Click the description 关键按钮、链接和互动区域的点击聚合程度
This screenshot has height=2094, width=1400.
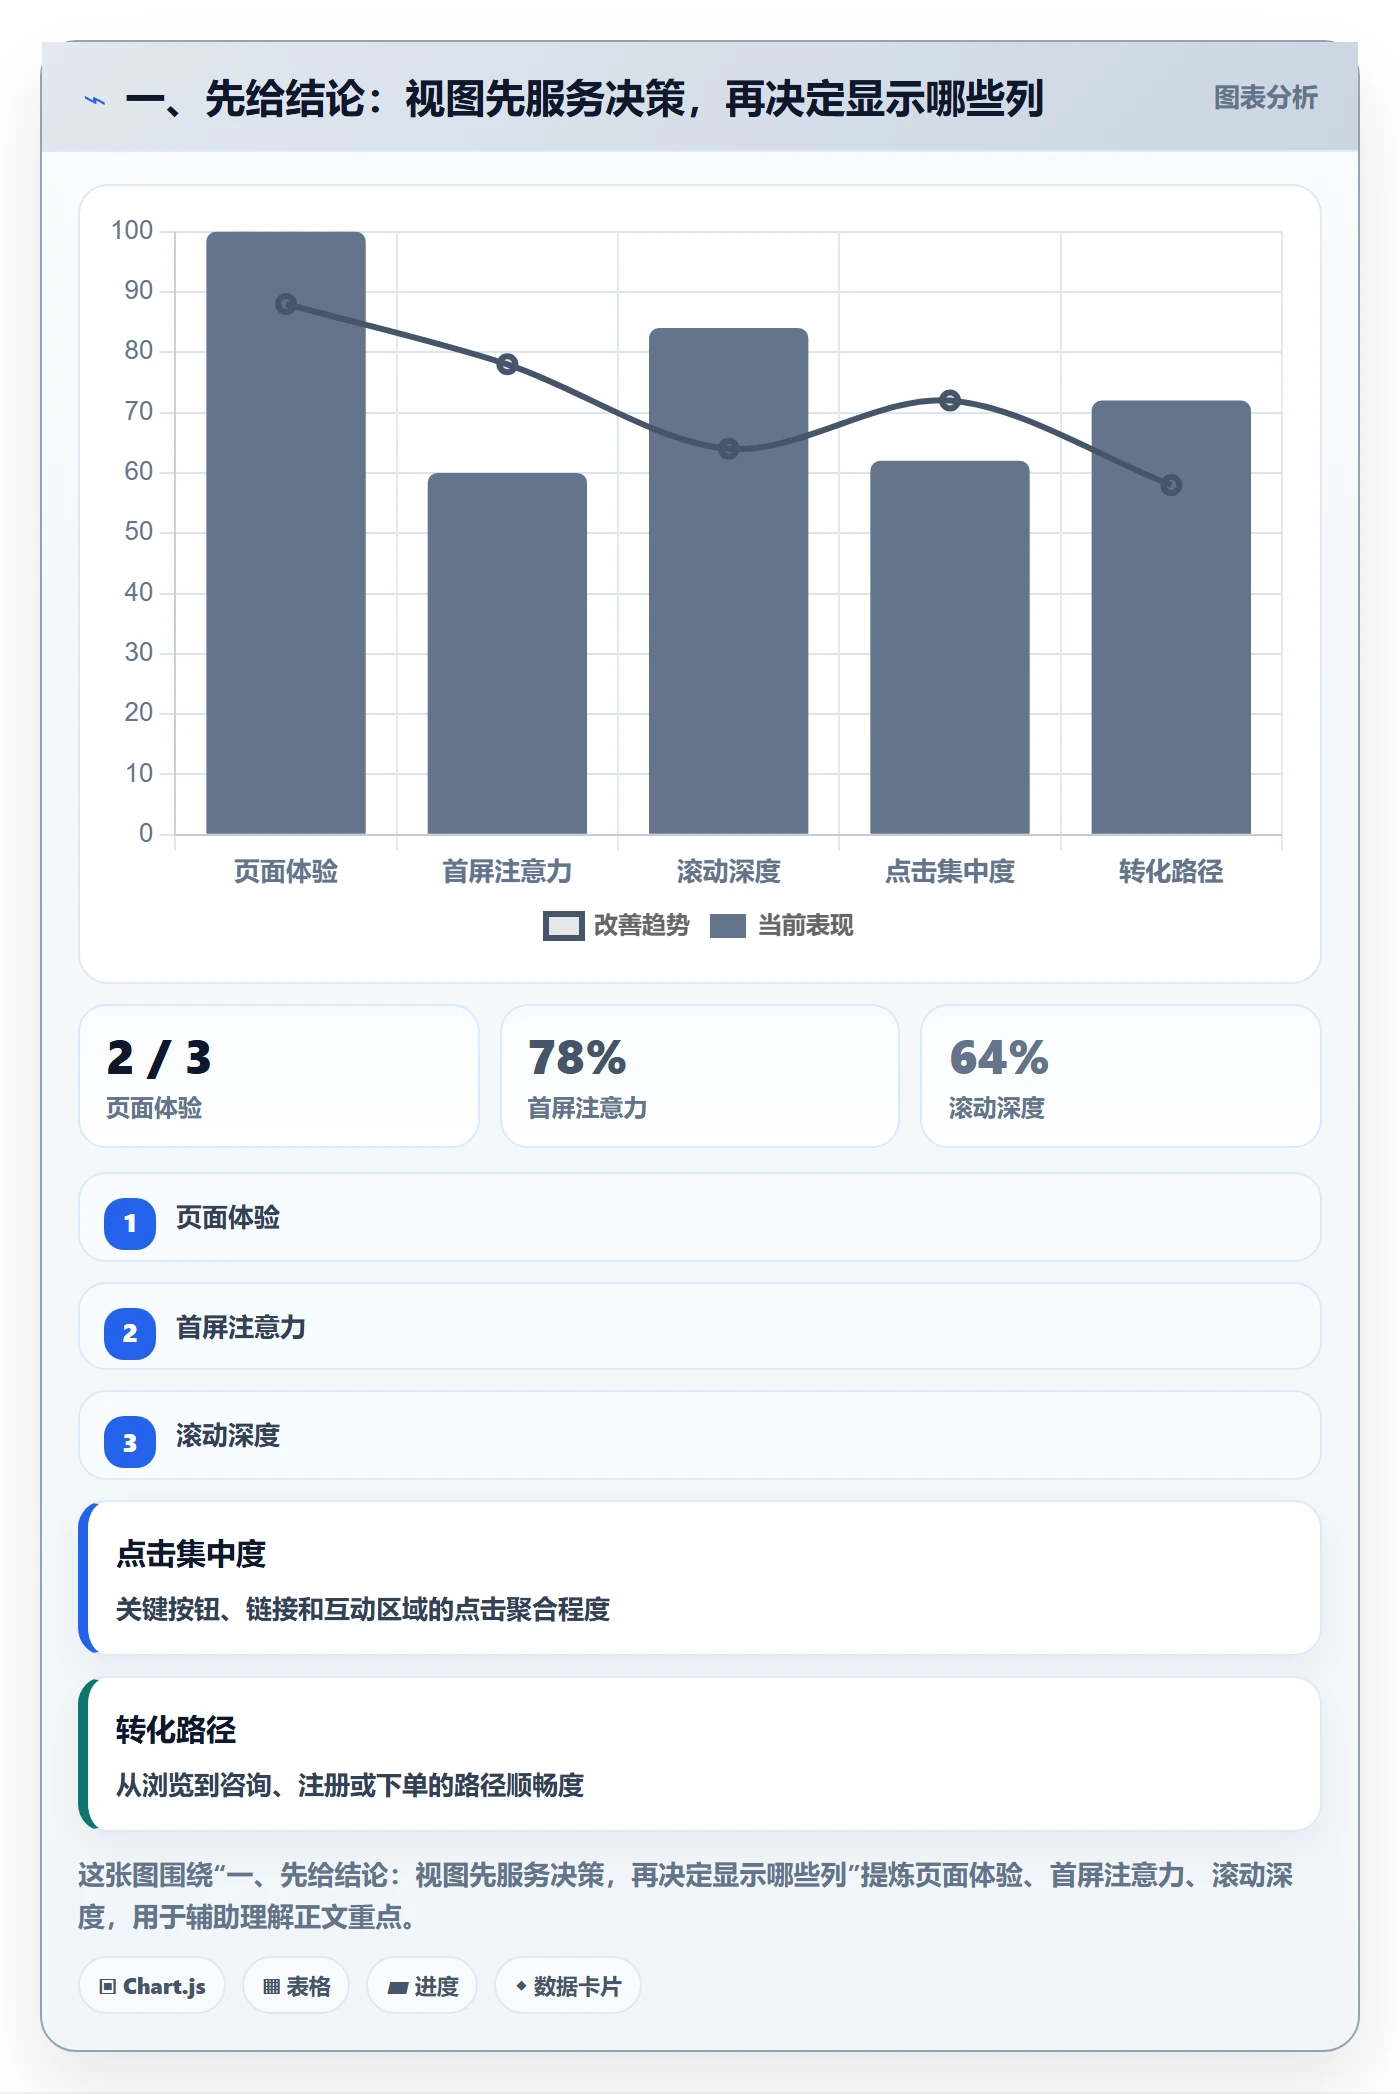coord(363,1610)
